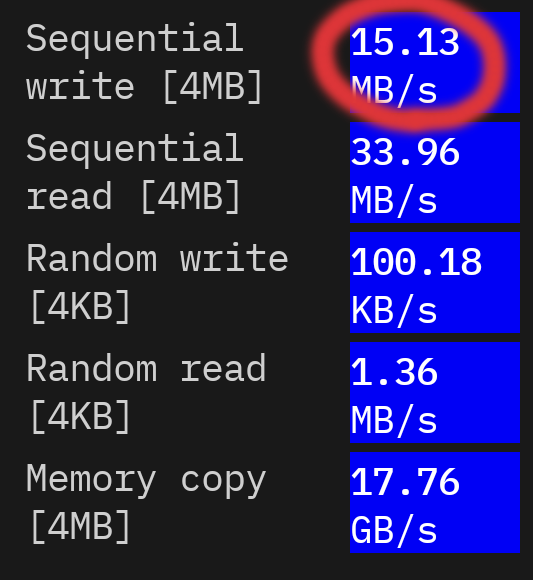The image size is (533, 580).
Task: Click [4MB] under Sequential write
Action: coord(212,87)
